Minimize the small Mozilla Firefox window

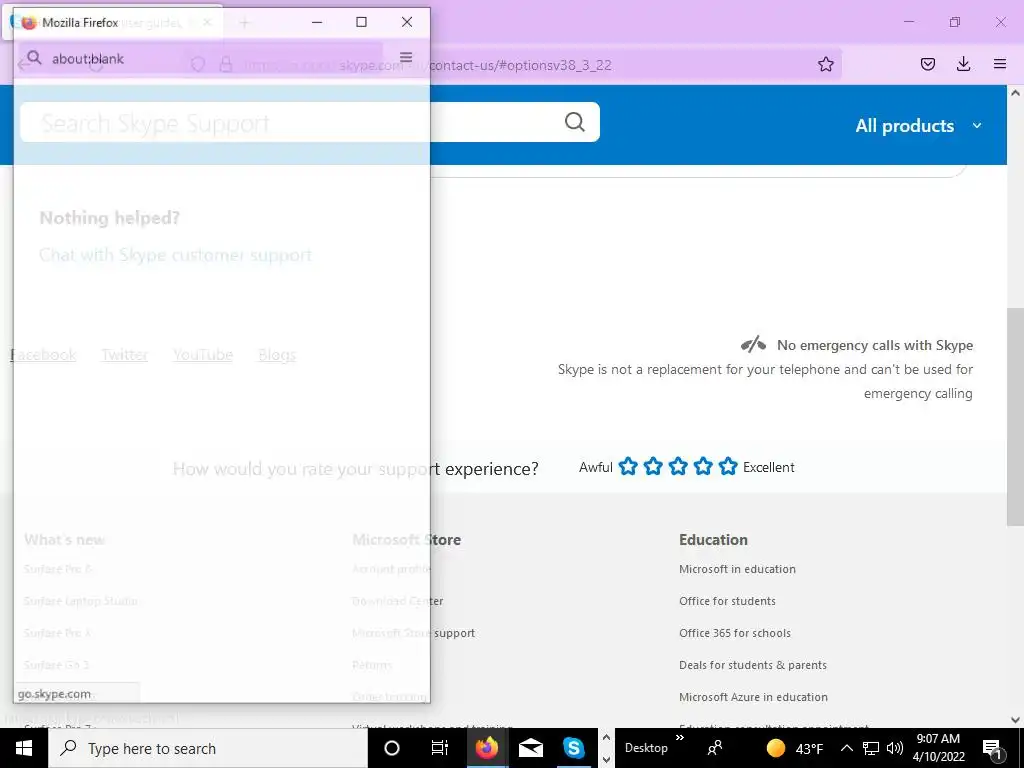coord(317,22)
